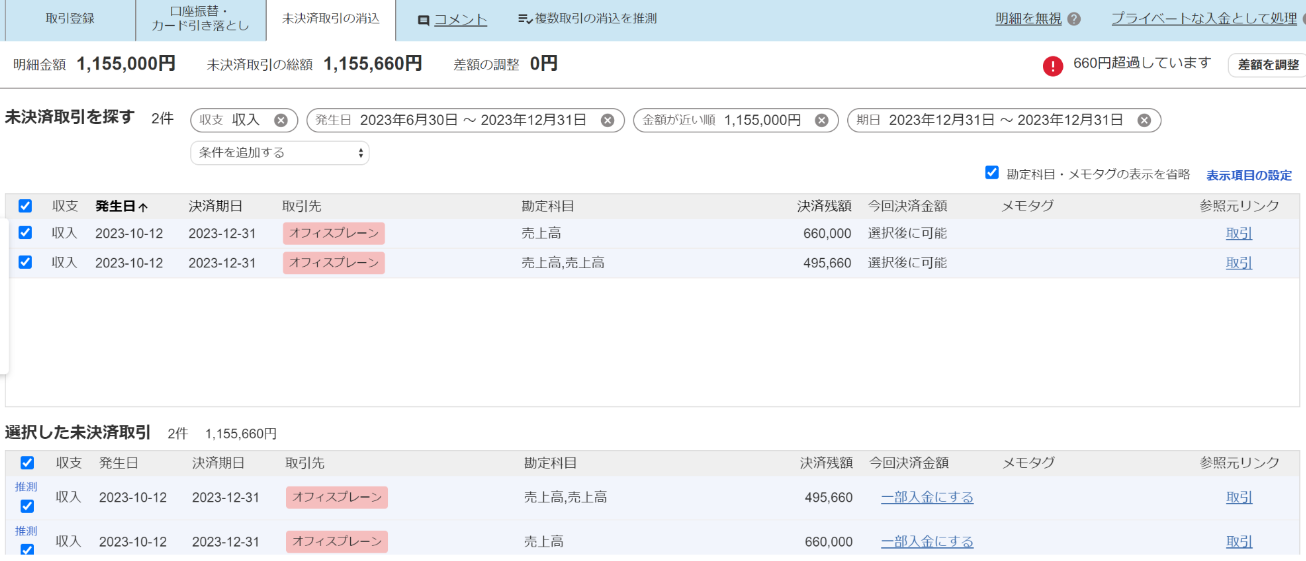
Task: Remove the 発生日 date range filter
Action: [607, 120]
